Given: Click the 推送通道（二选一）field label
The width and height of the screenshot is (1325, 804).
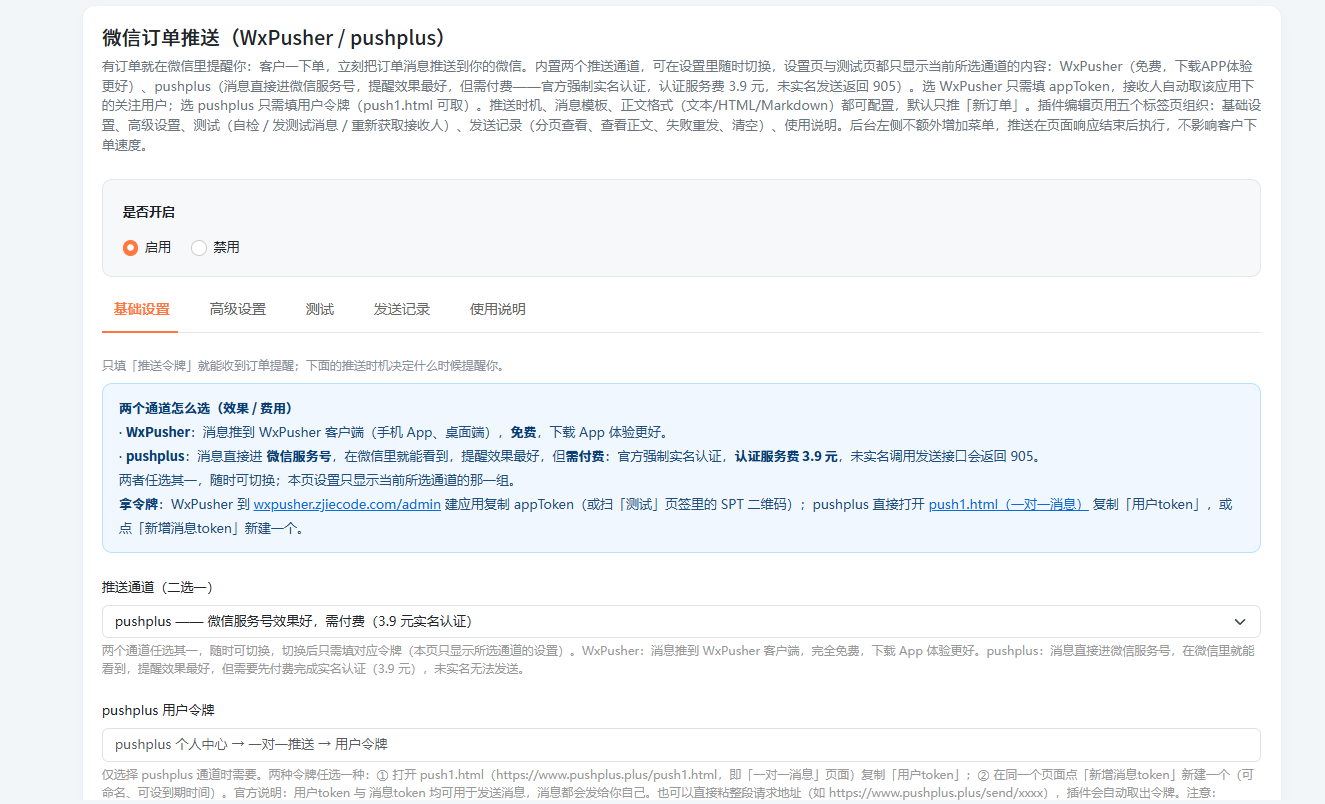Looking at the screenshot, I should pyautogui.click(x=158, y=587).
